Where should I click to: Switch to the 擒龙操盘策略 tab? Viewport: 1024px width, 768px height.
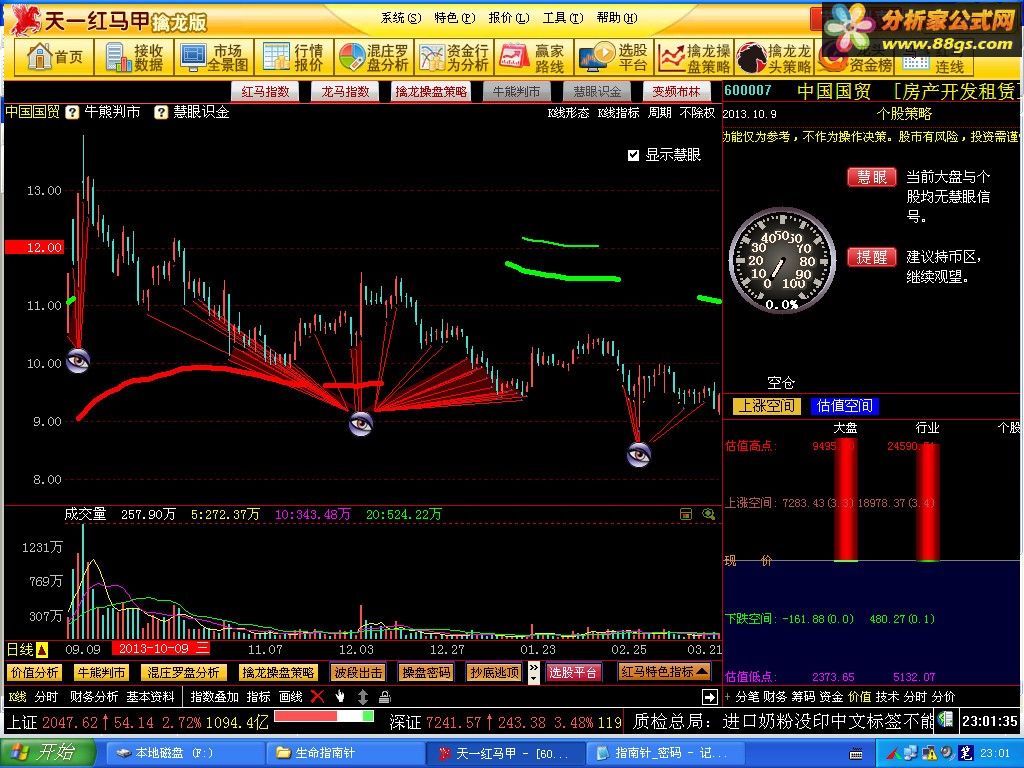pyautogui.click(x=431, y=91)
